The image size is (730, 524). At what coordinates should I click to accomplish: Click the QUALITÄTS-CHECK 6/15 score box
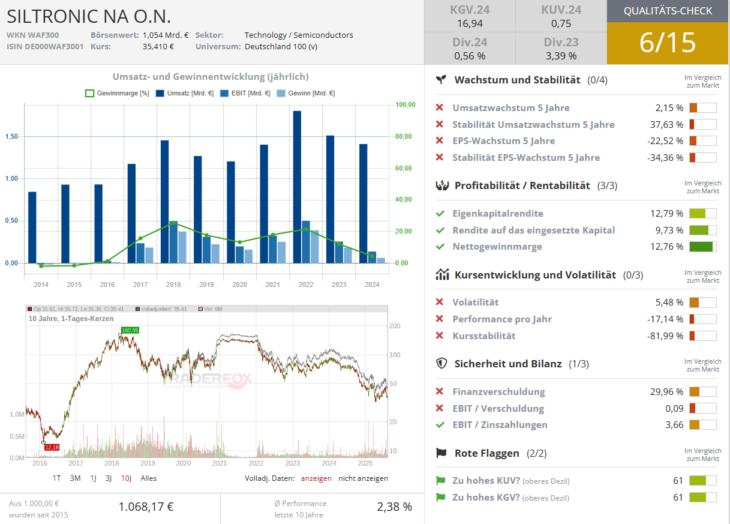(668, 32)
